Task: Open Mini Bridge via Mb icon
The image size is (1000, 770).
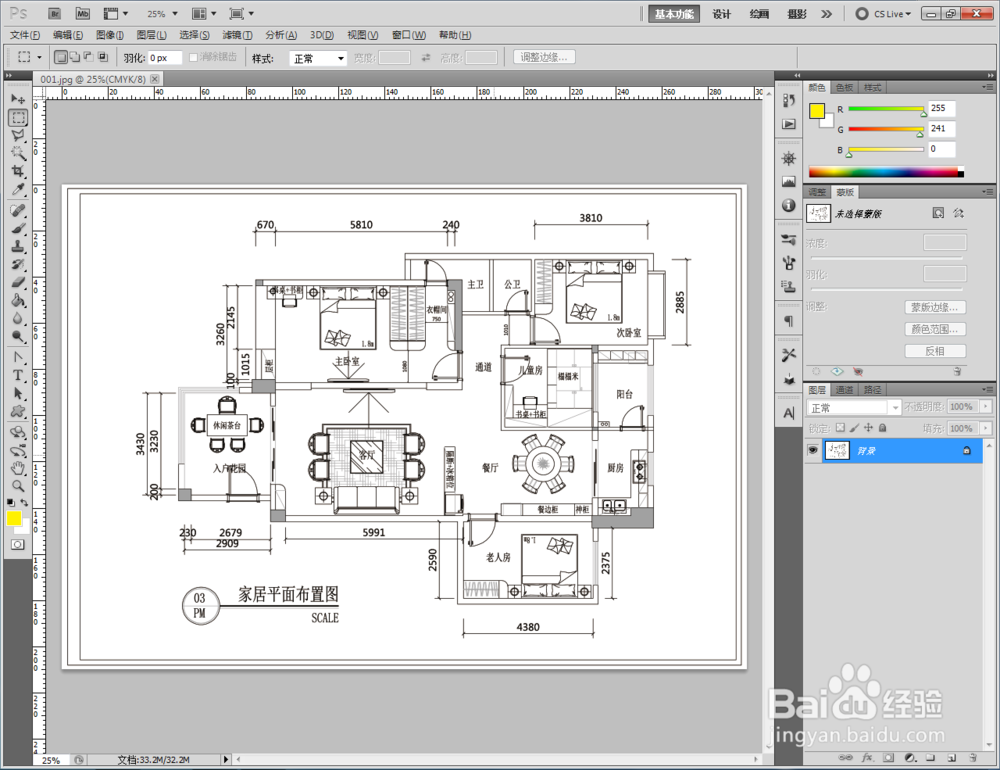Action: click(x=83, y=13)
